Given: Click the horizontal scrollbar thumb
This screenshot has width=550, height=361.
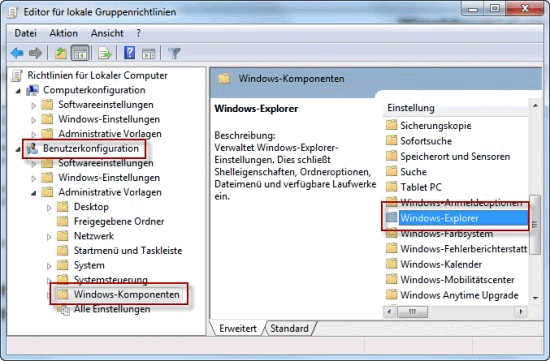Looking at the screenshot, I should (x=412, y=312).
